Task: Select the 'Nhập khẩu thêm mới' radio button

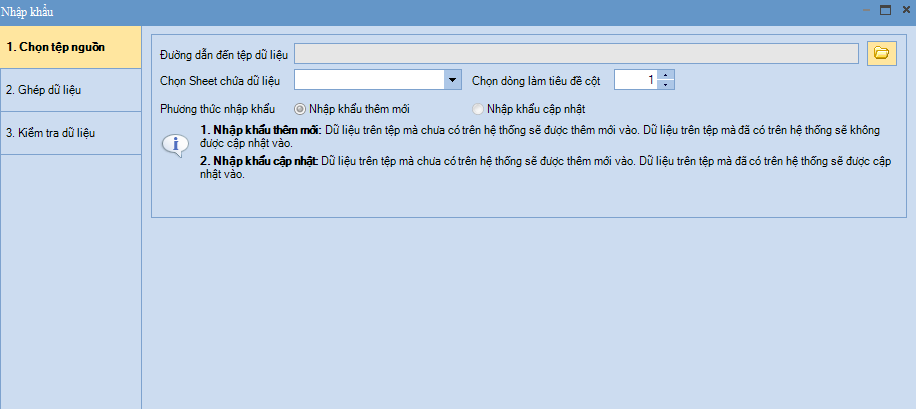Action: click(x=300, y=109)
